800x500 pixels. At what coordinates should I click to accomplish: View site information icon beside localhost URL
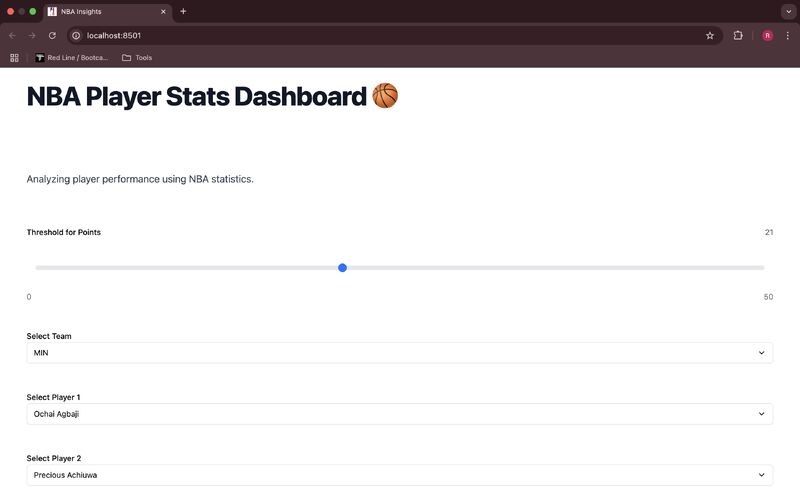pos(76,36)
